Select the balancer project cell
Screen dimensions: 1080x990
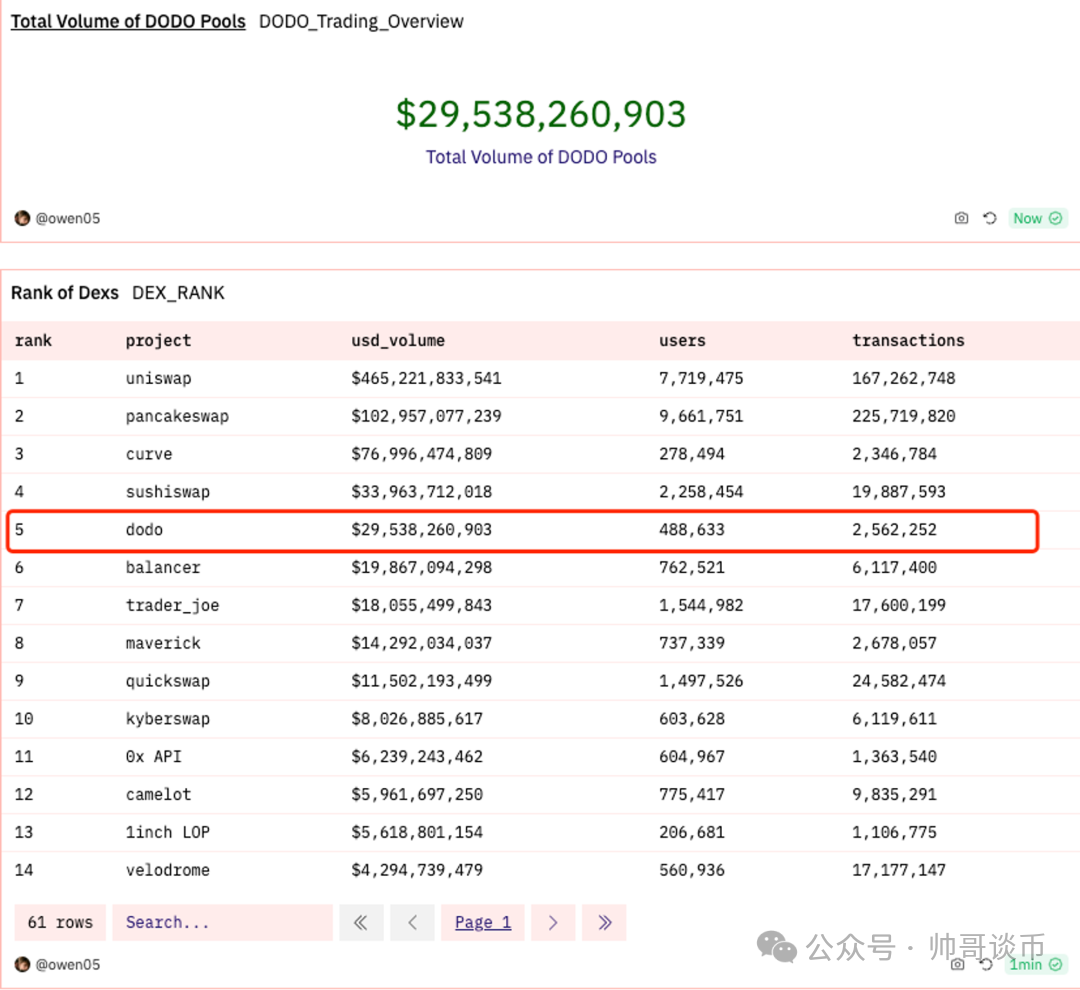click(163, 568)
